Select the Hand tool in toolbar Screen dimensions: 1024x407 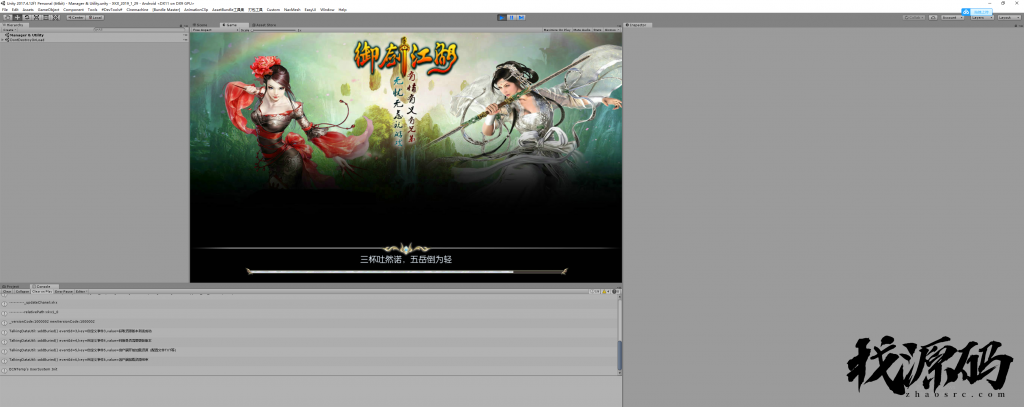click(x=8, y=18)
